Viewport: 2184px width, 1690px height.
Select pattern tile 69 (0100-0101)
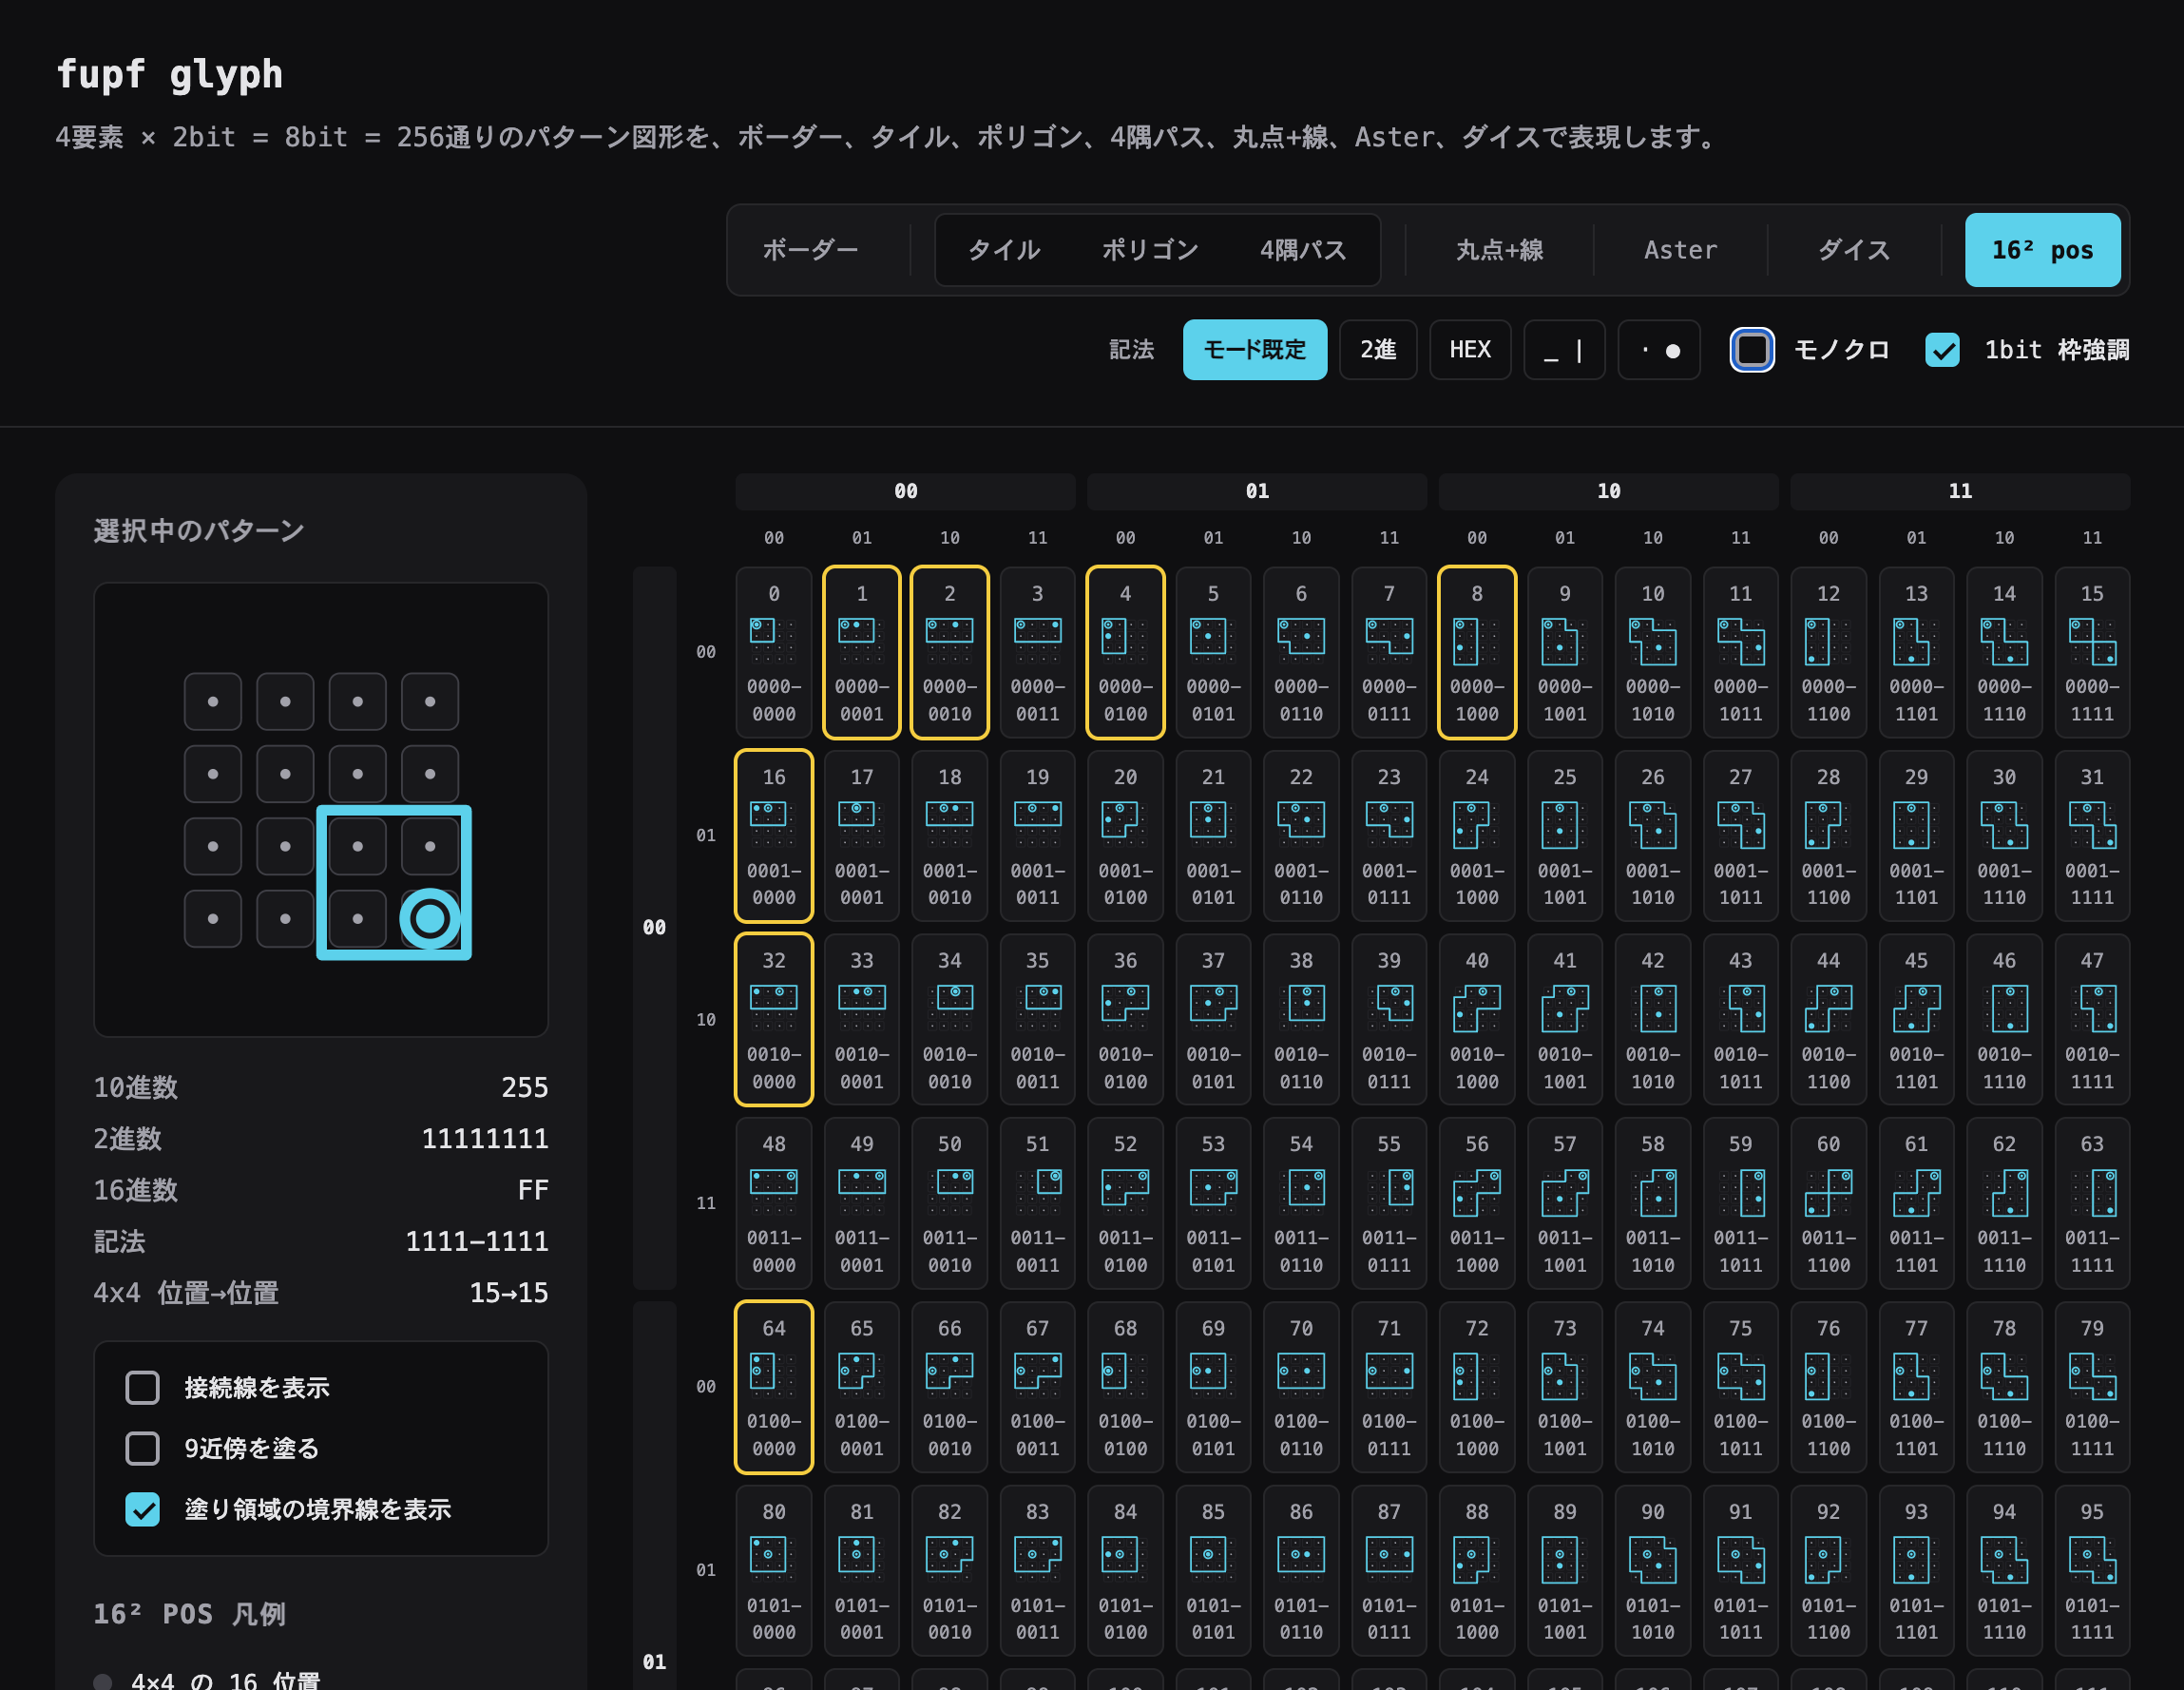pos(1213,1387)
